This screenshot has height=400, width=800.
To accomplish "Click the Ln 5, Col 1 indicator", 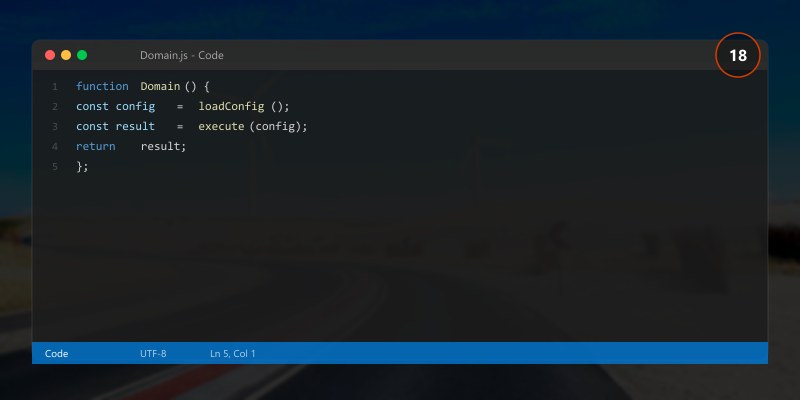I will tap(233, 354).
